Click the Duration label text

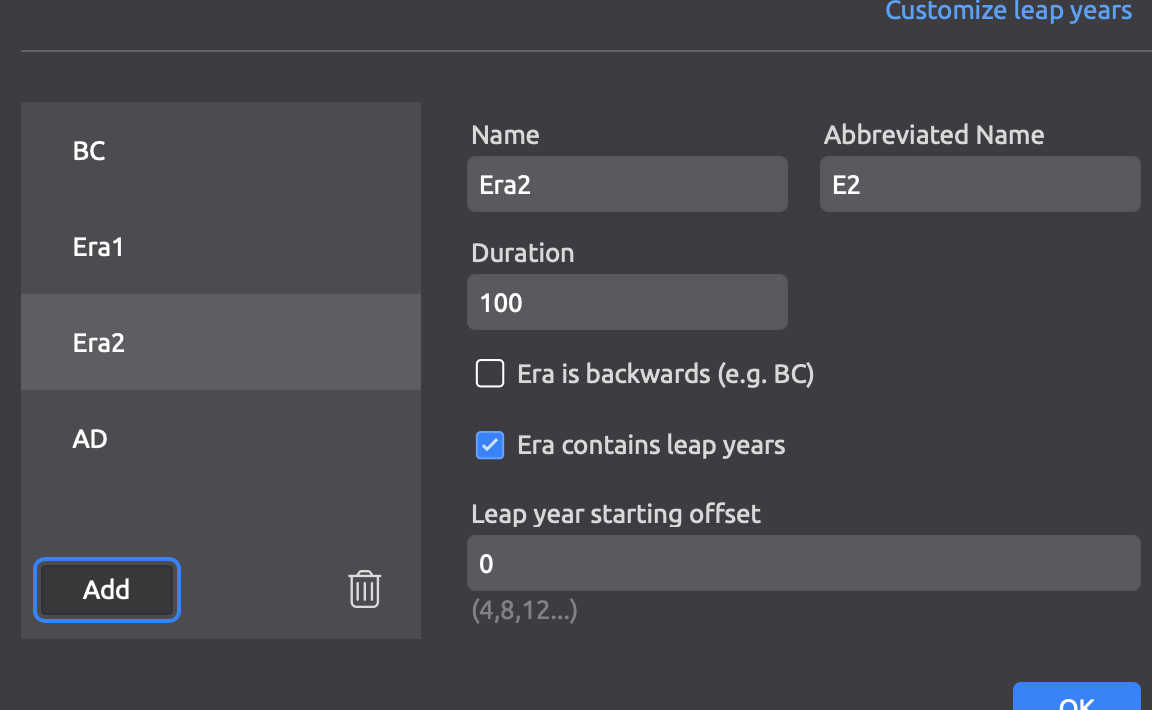[x=522, y=253]
